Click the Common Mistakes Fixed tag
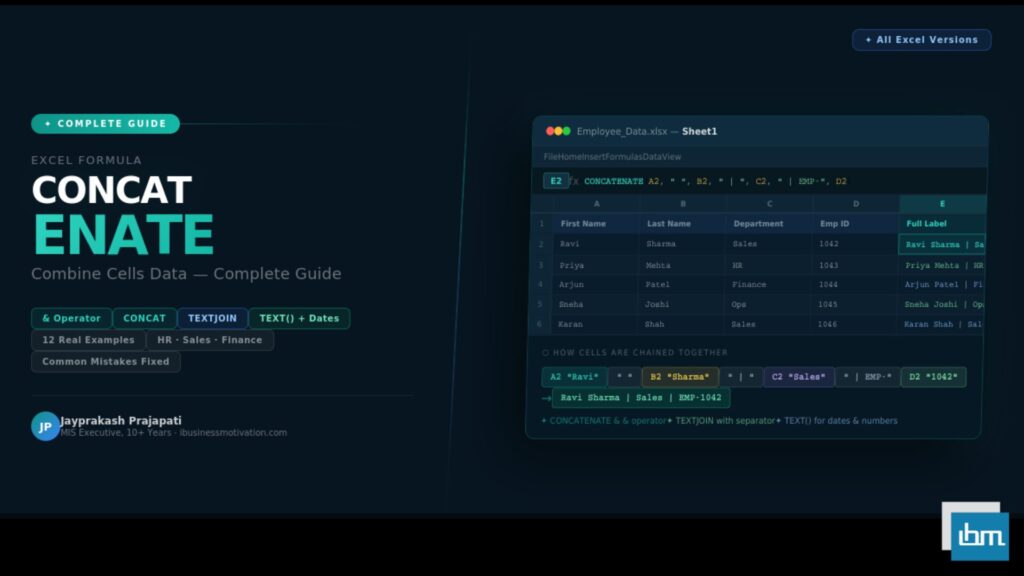 (x=106, y=361)
